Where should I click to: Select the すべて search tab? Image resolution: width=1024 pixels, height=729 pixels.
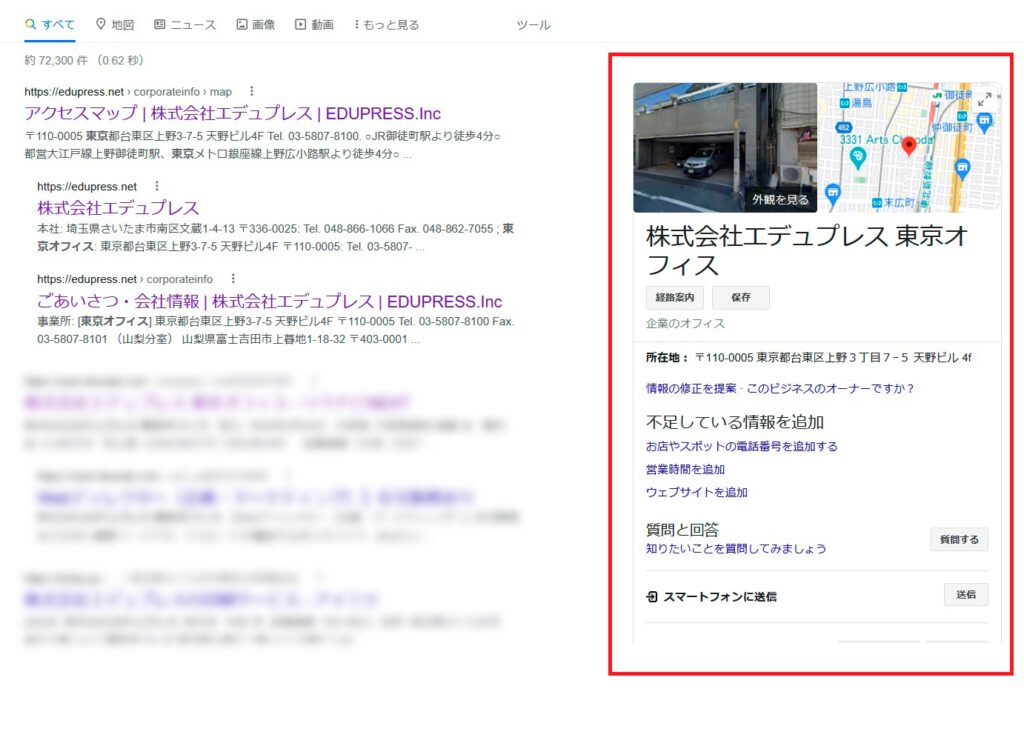[50, 25]
